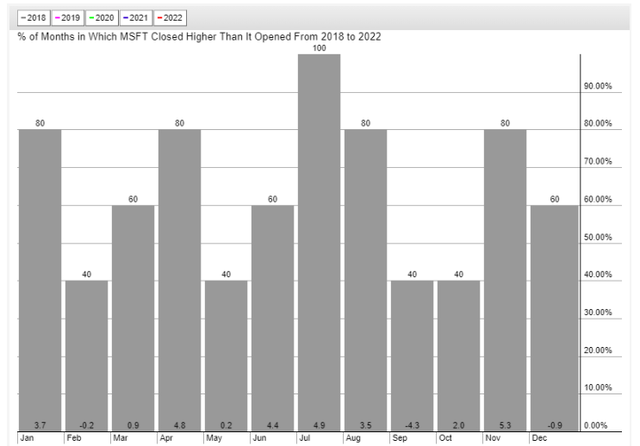This screenshot has width=640, height=446.
Task: Click the 40 label above the May bar
Action: (x=226, y=274)
